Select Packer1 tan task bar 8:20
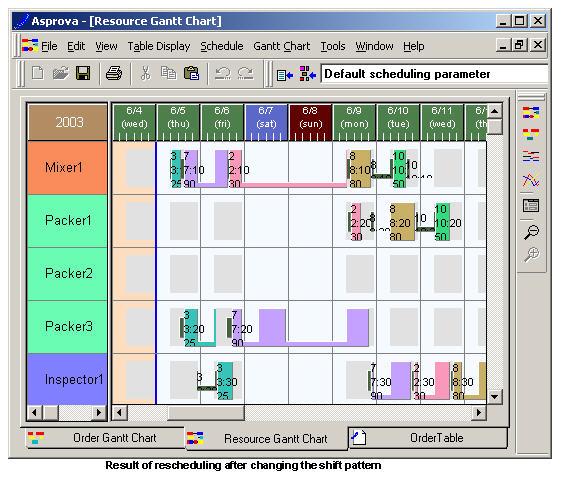The height and width of the screenshot is (477, 561). [402, 222]
